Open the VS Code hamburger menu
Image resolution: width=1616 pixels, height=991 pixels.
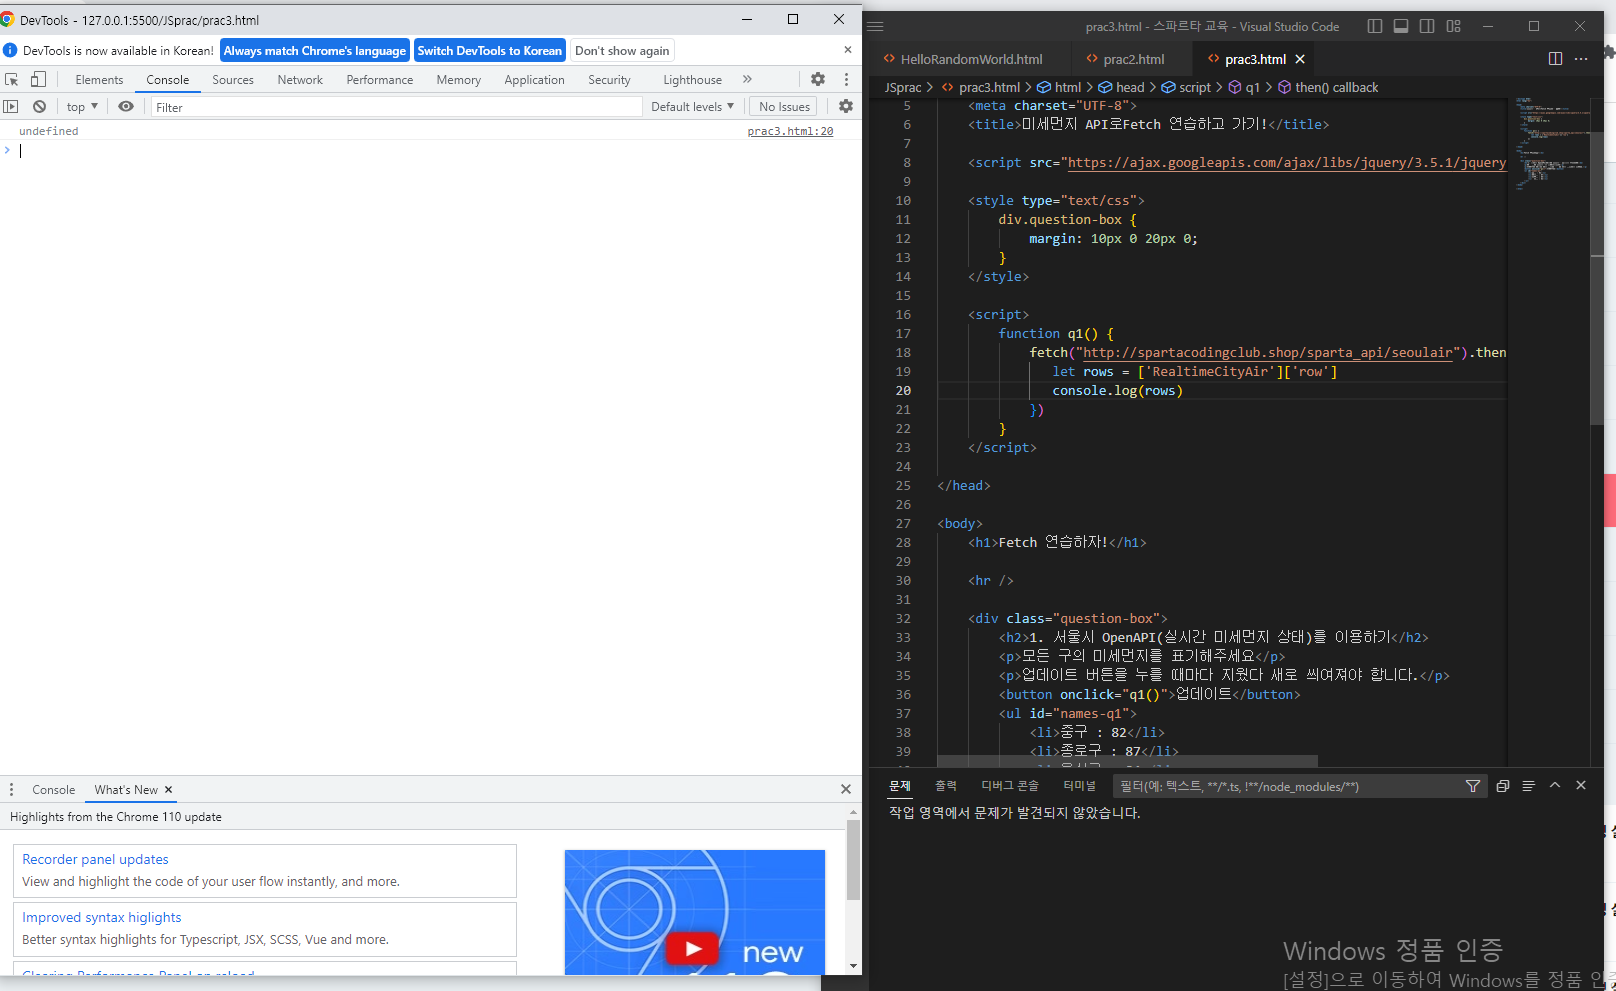tap(876, 27)
